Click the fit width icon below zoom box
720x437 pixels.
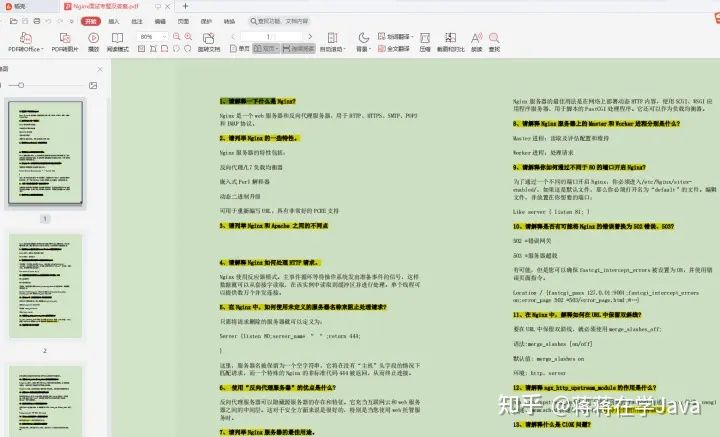click(x=153, y=49)
